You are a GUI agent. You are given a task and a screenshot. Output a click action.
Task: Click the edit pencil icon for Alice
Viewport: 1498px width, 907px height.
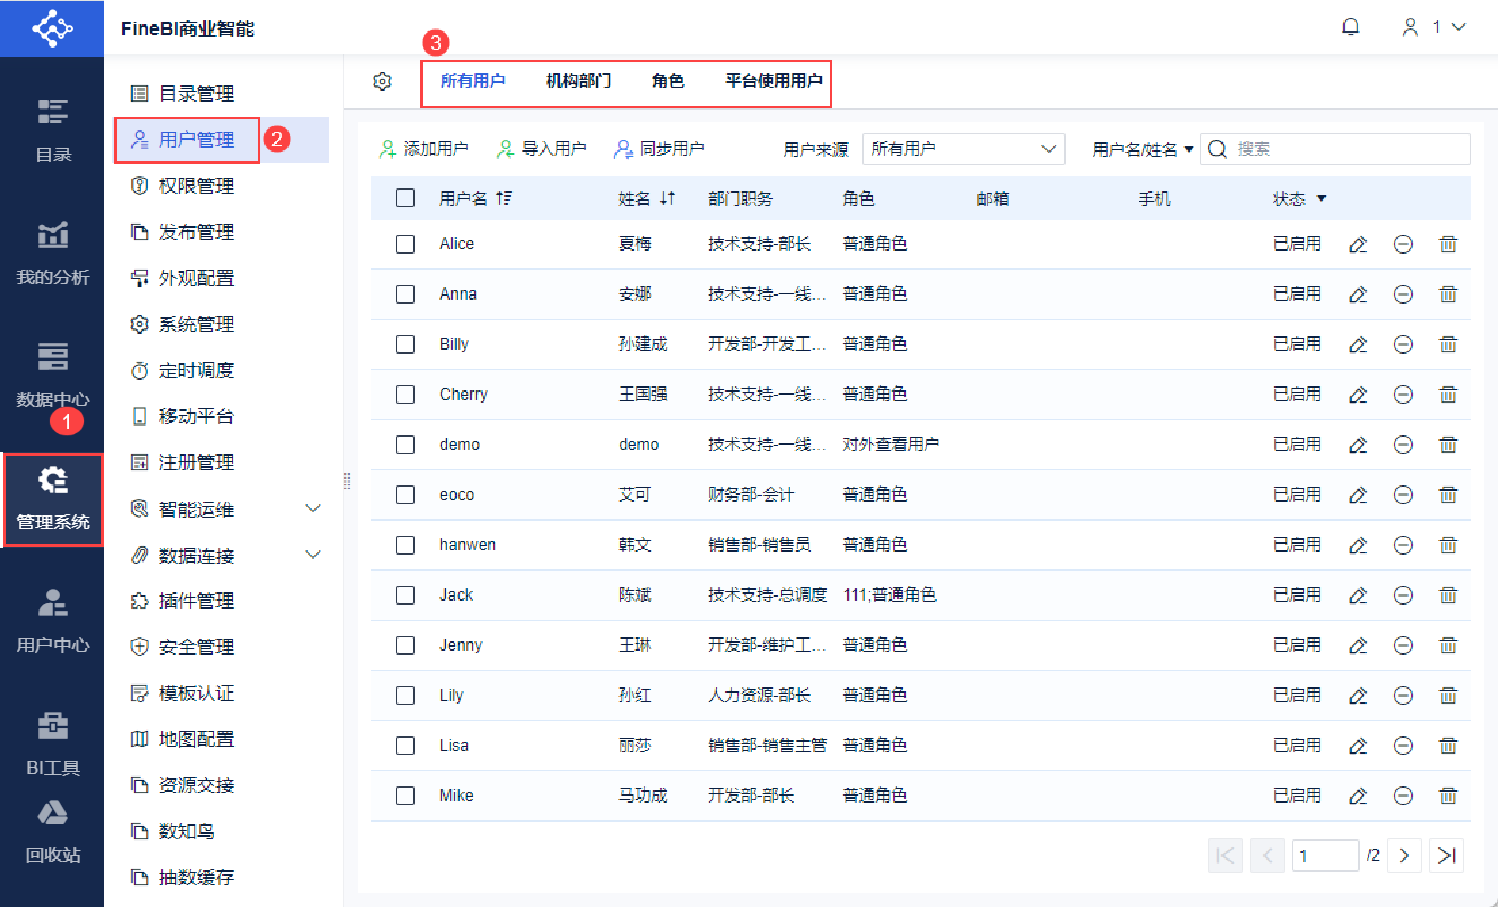1358,244
